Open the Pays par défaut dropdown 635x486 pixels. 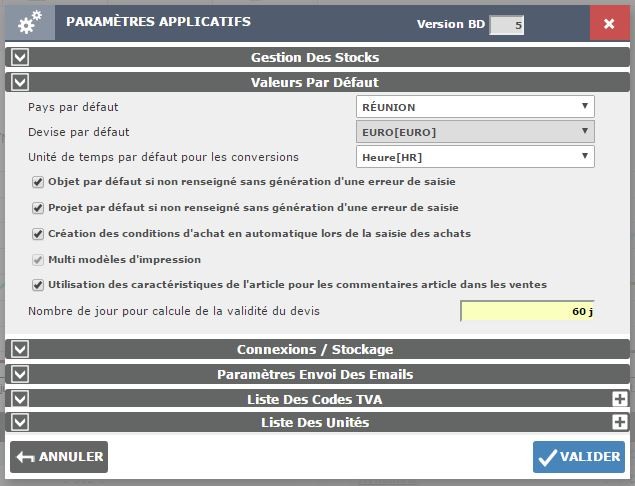tap(475, 107)
